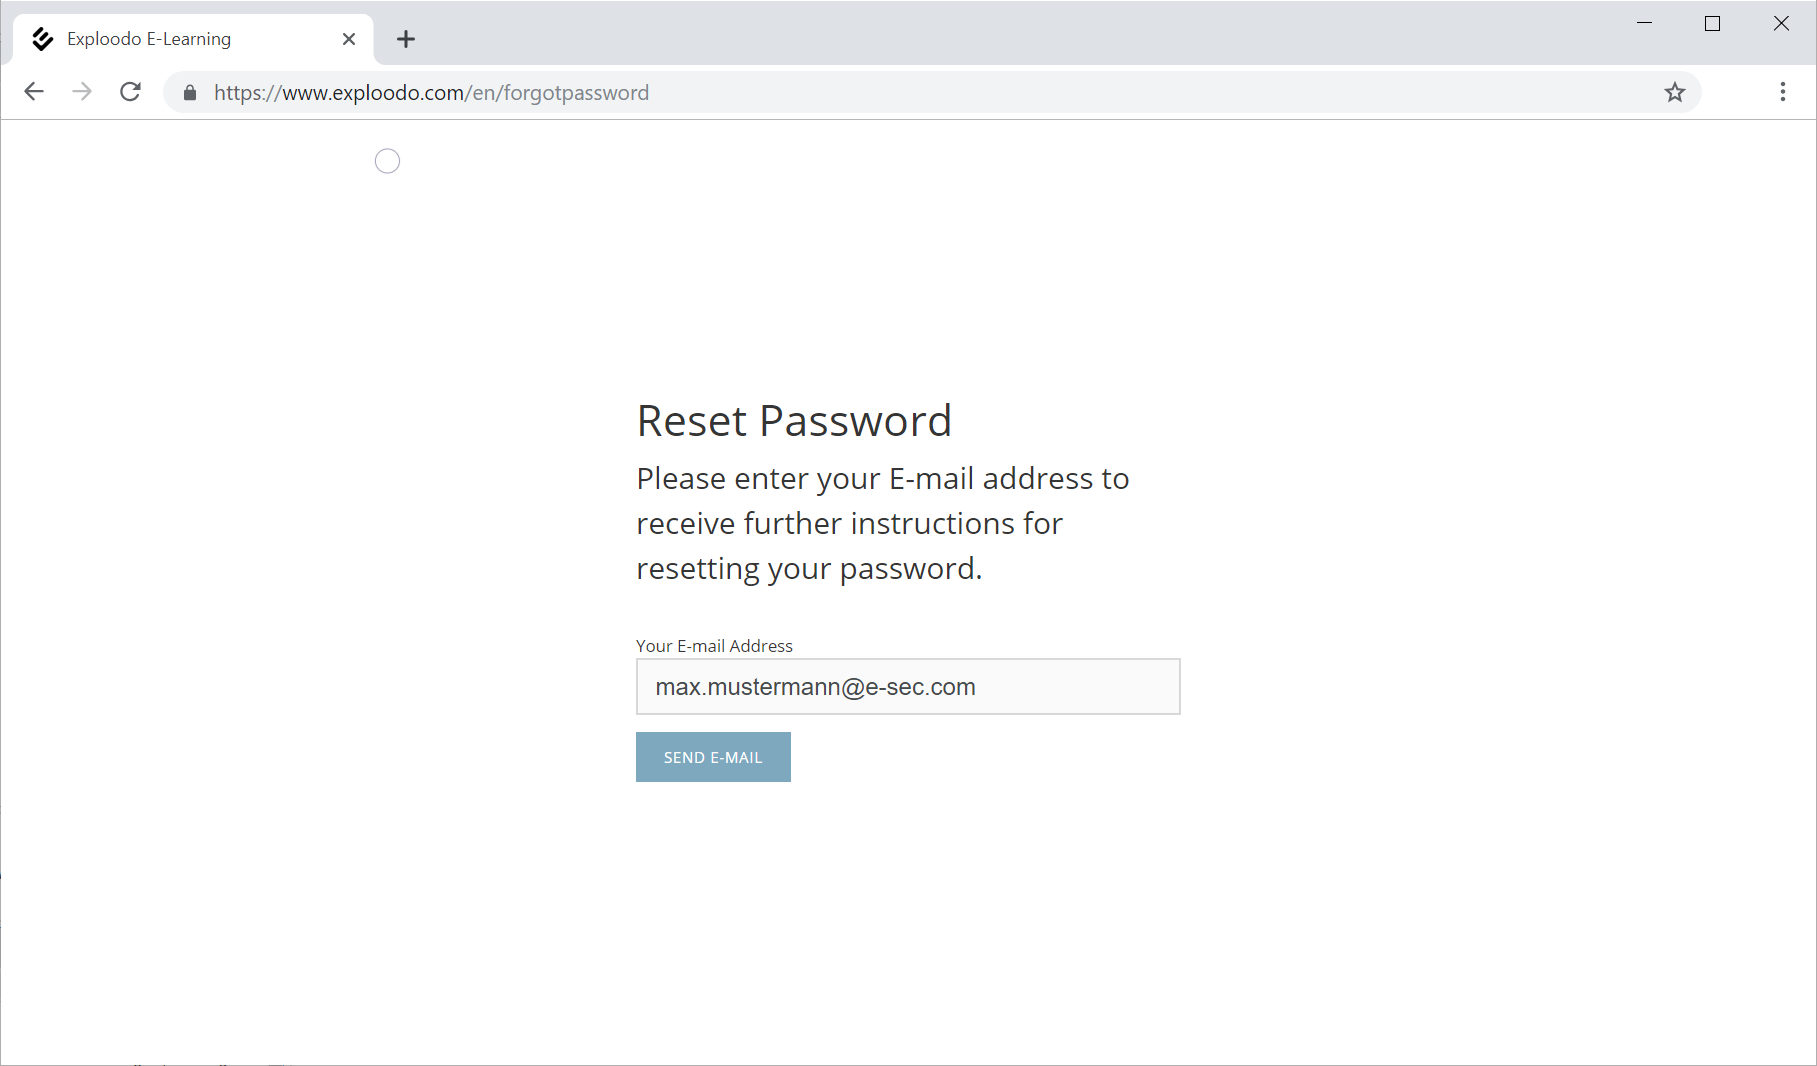Open the Chrome three-dot menu

(x=1782, y=92)
